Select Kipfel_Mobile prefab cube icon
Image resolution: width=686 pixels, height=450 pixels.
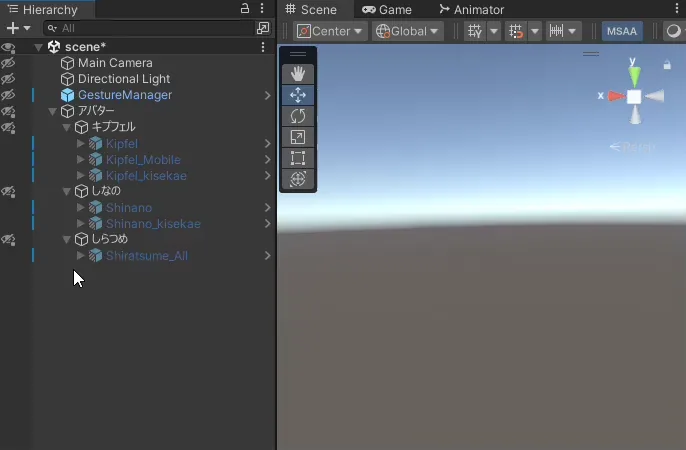click(95, 160)
